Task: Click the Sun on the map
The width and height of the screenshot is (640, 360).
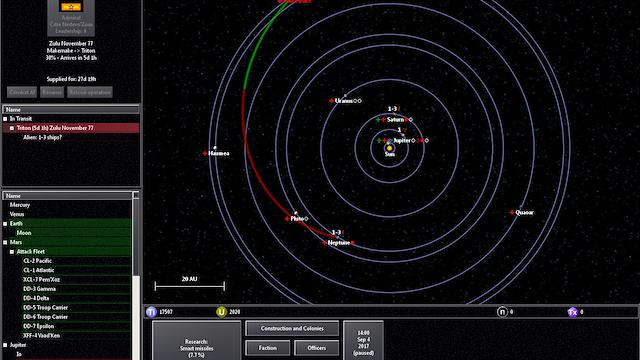Action: coord(389,148)
